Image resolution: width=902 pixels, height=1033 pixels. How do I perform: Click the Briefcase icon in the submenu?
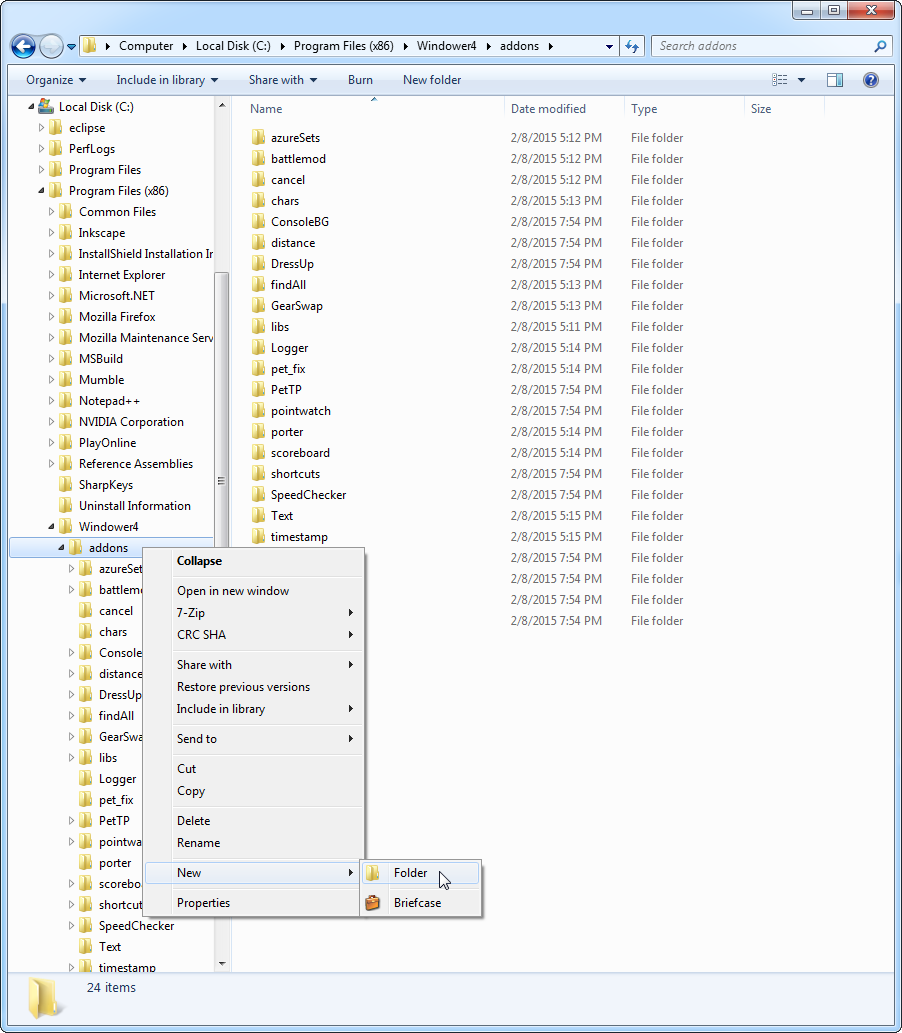point(372,903)
